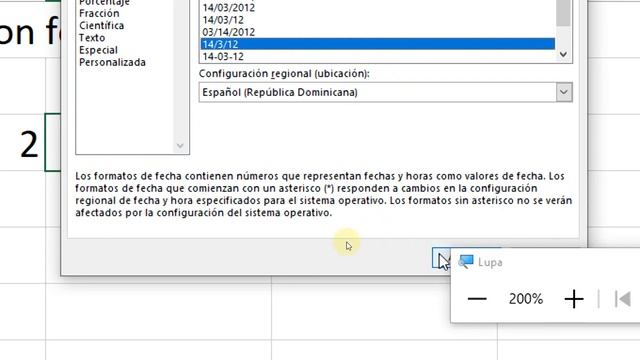The height and width of the screenshot is (360, 640).
Task: Click the Español (República Dominicana) combo box
Action: (x=385, y=92)
